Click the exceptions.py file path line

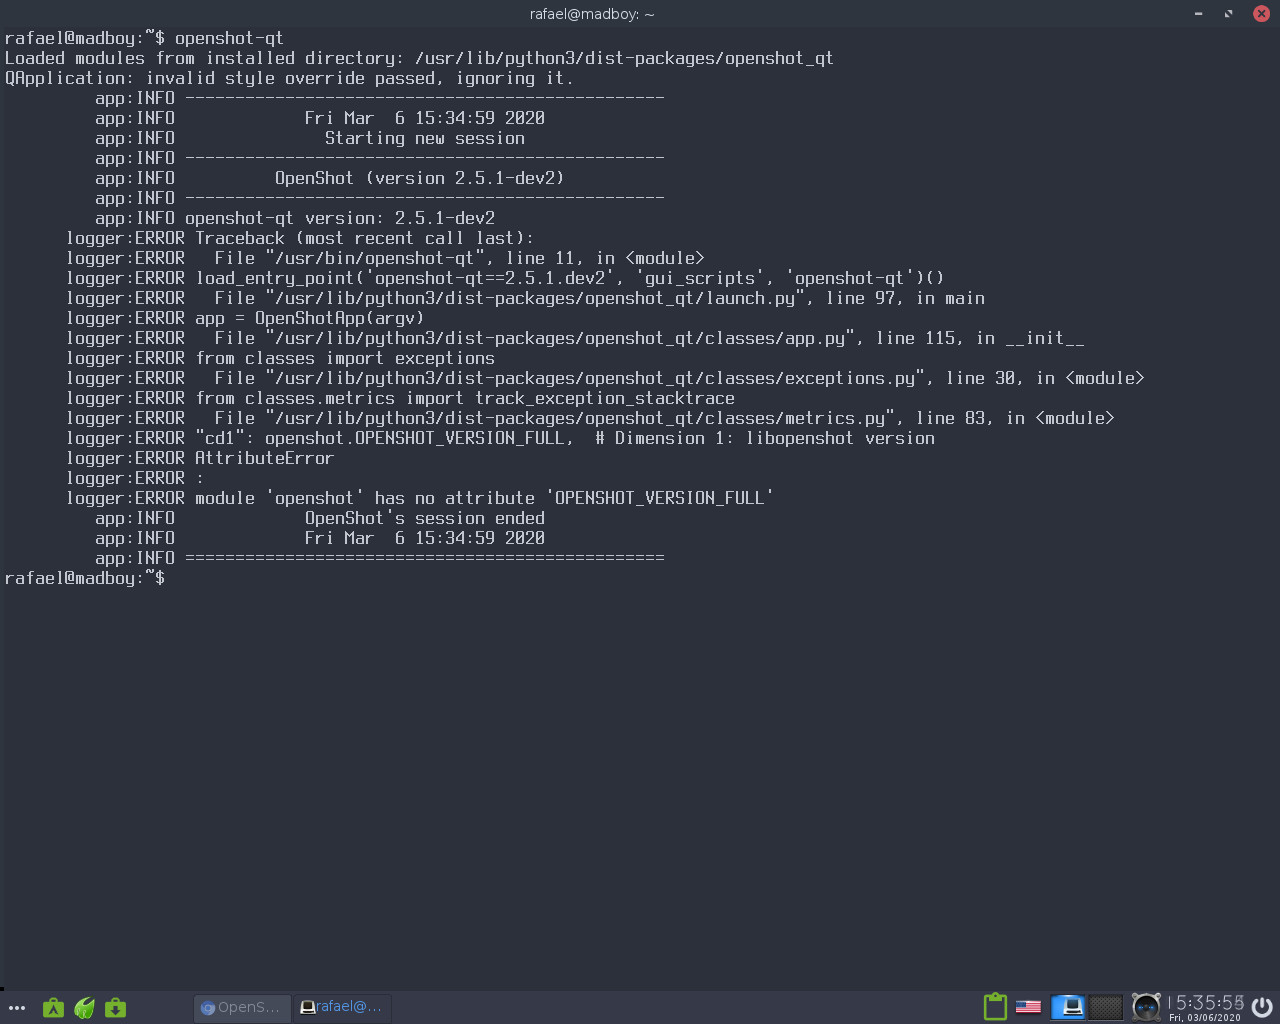coord(605,378)
